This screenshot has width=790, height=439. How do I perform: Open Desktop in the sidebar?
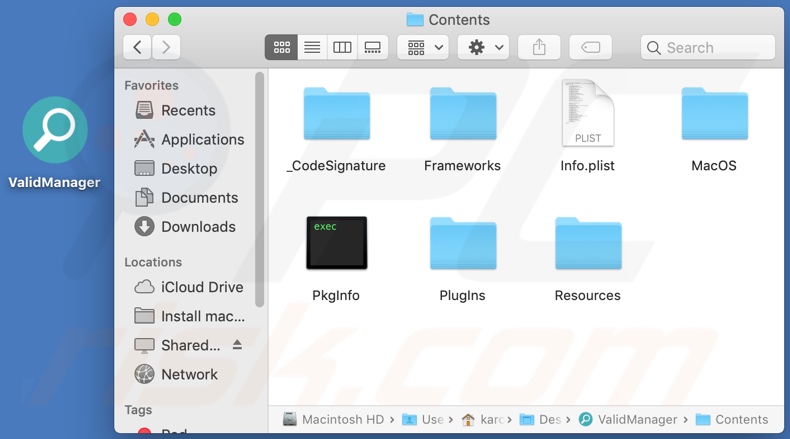coord(176,168)
